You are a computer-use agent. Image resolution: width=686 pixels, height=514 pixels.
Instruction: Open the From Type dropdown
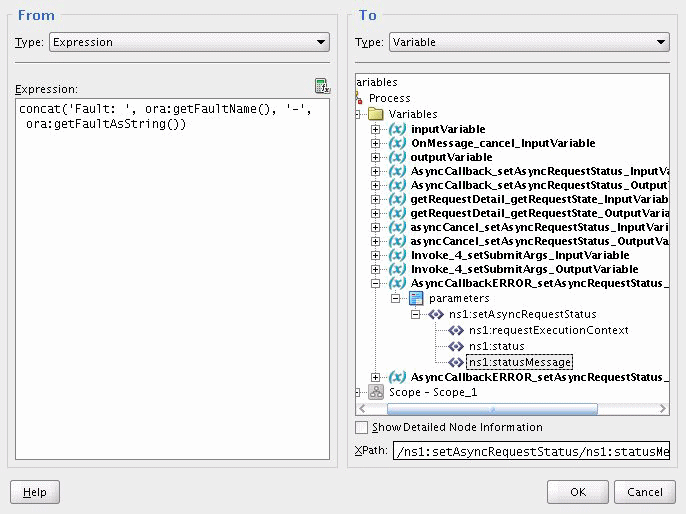(x=189, y=42)
